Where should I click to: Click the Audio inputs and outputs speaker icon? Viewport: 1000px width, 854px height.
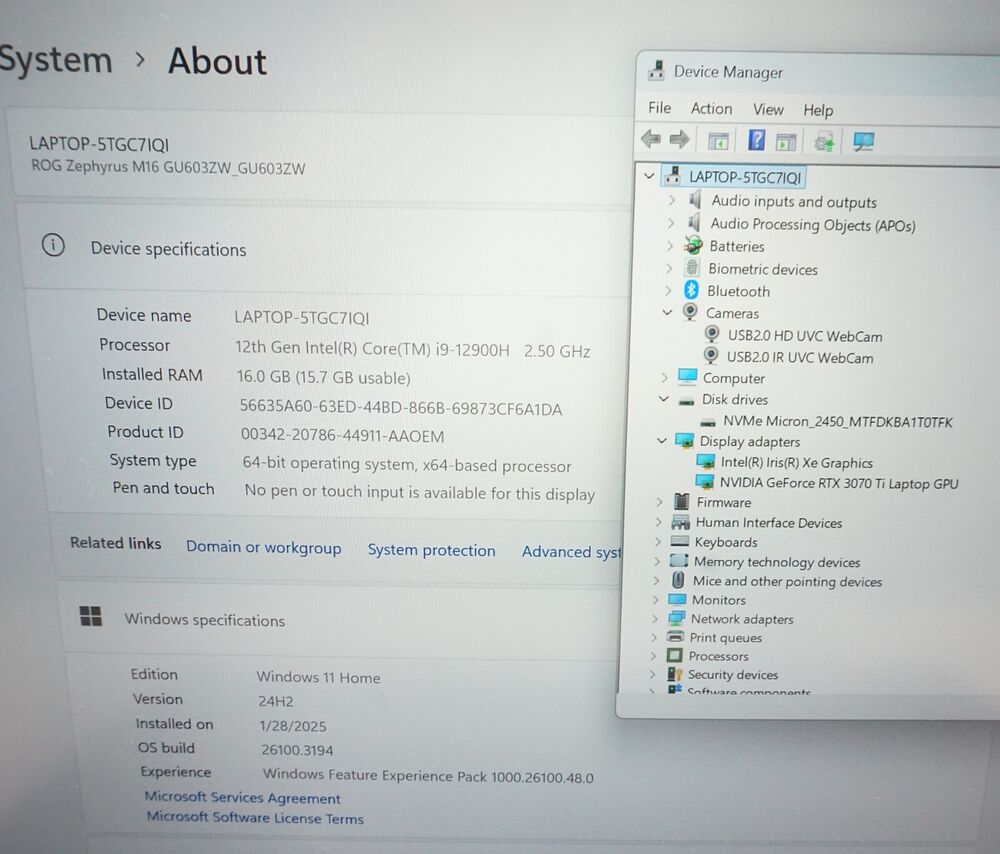click(x=695, y=200)
